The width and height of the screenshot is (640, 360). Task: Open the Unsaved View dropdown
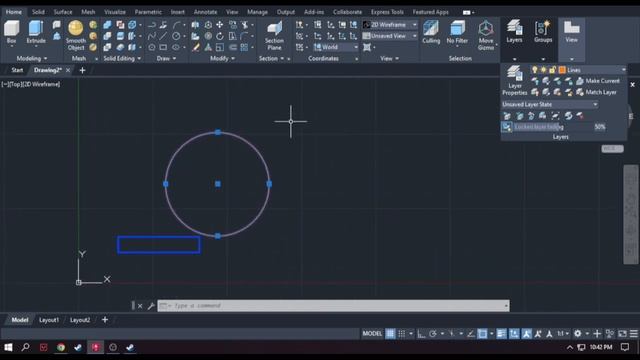coord(390,36)
